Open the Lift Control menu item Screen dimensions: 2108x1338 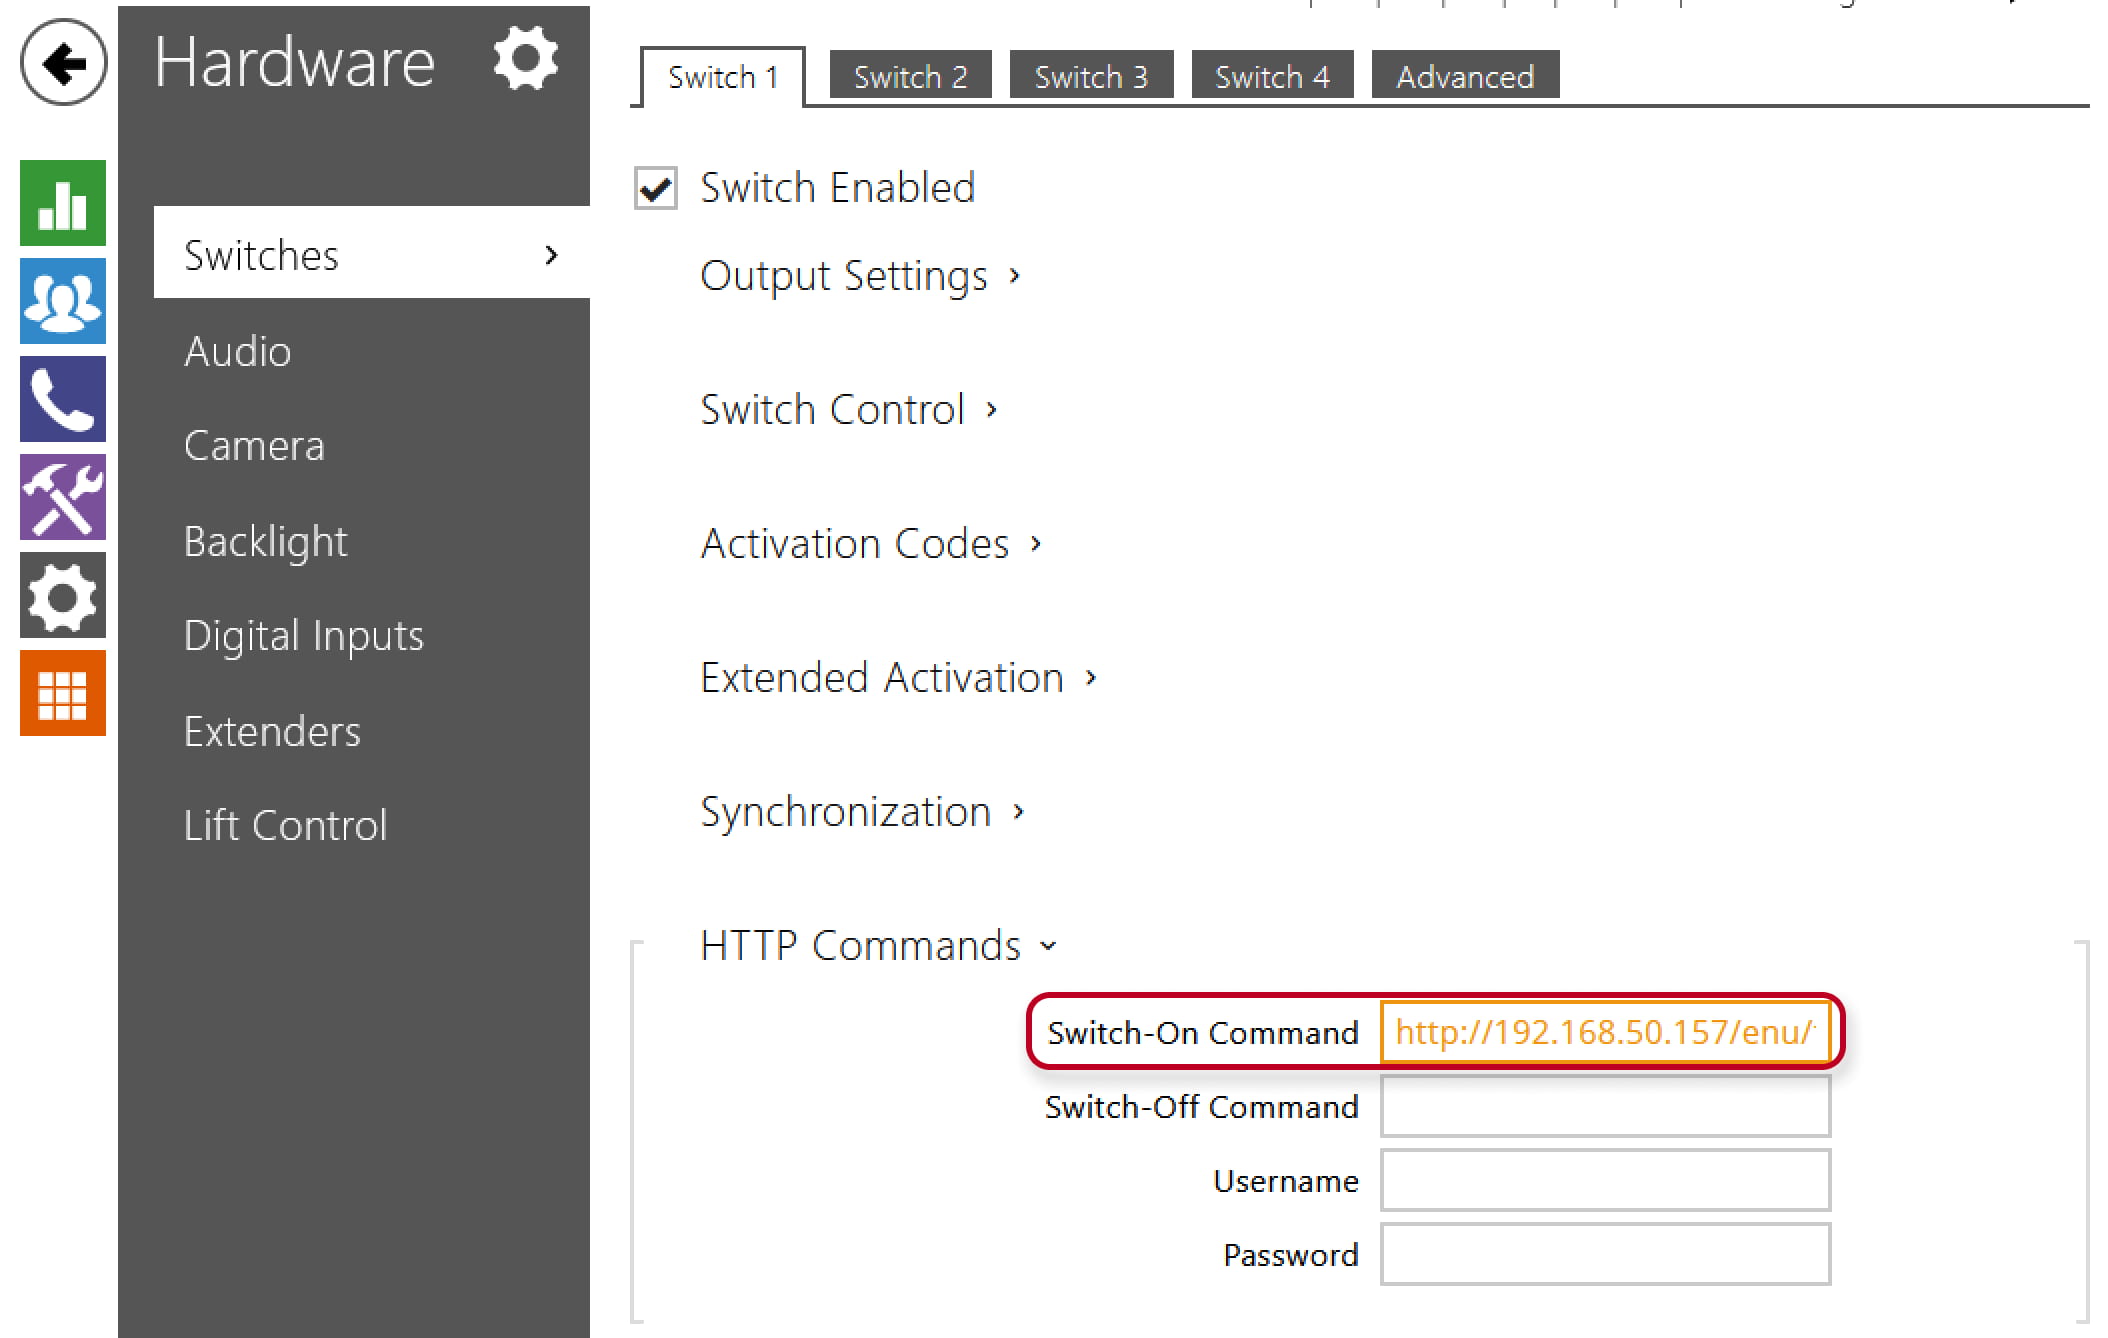pos(286,826)
